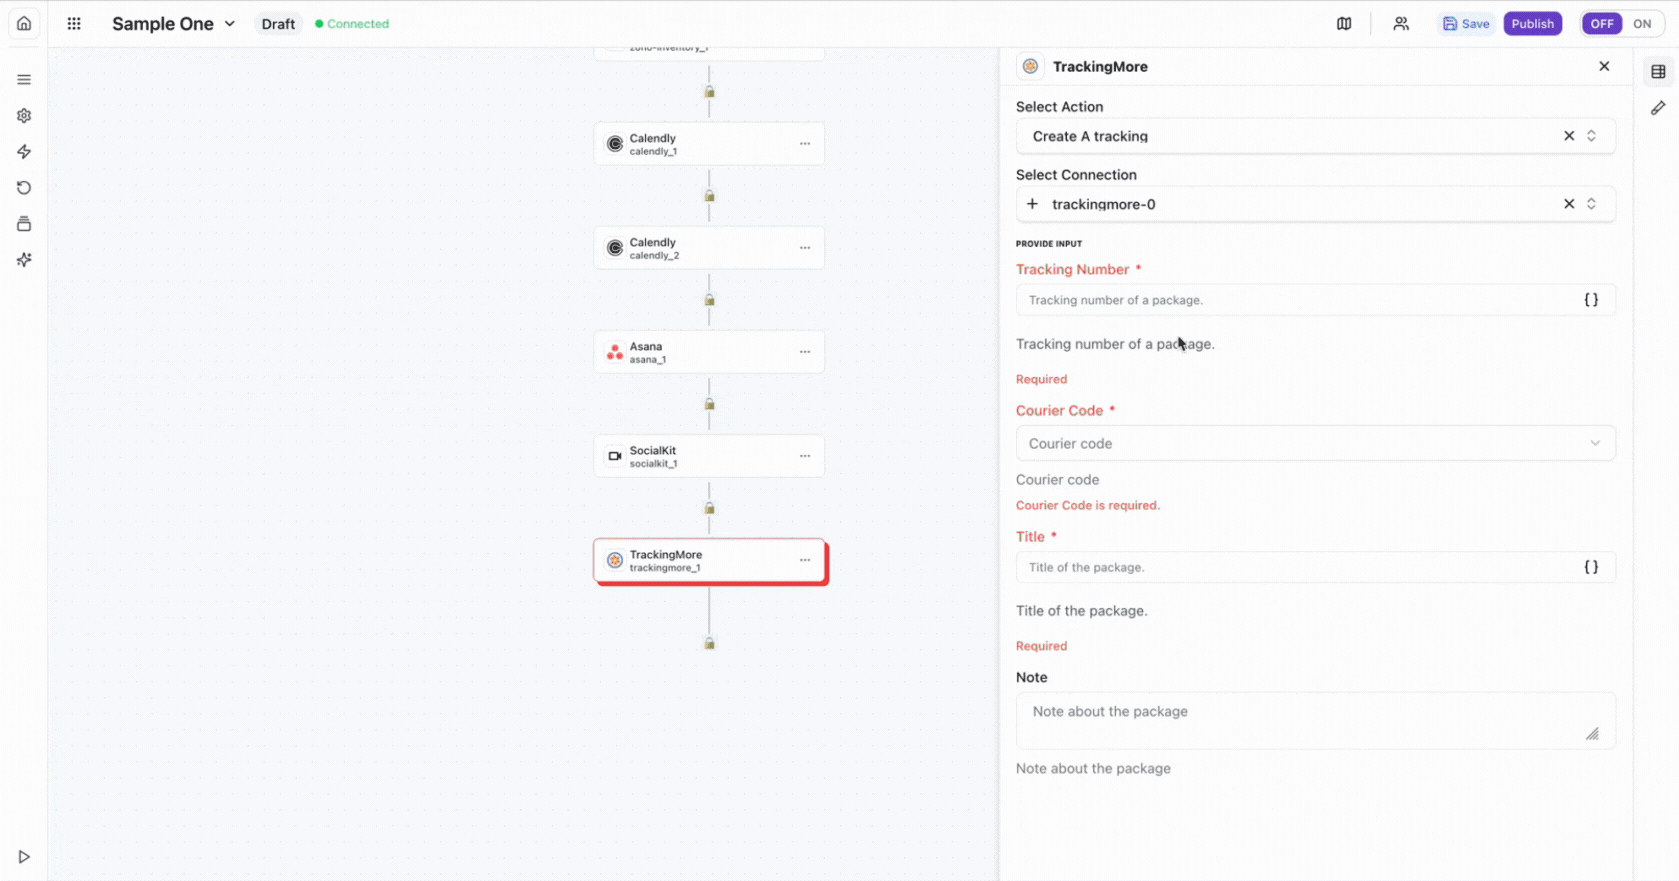Screen dimensions: 1679x881
Task: Open the table view icon on the right edge
Action: [x=1658, y=71]
